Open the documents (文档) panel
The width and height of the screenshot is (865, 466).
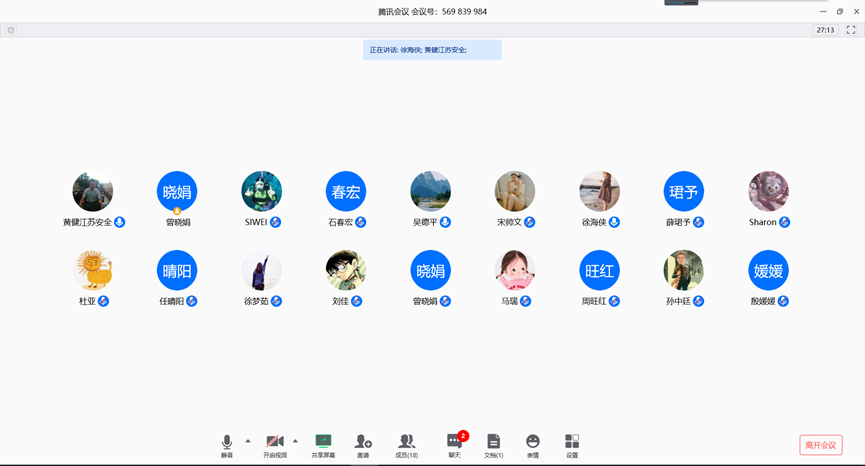pyautogui.click(x=493, y=444)
